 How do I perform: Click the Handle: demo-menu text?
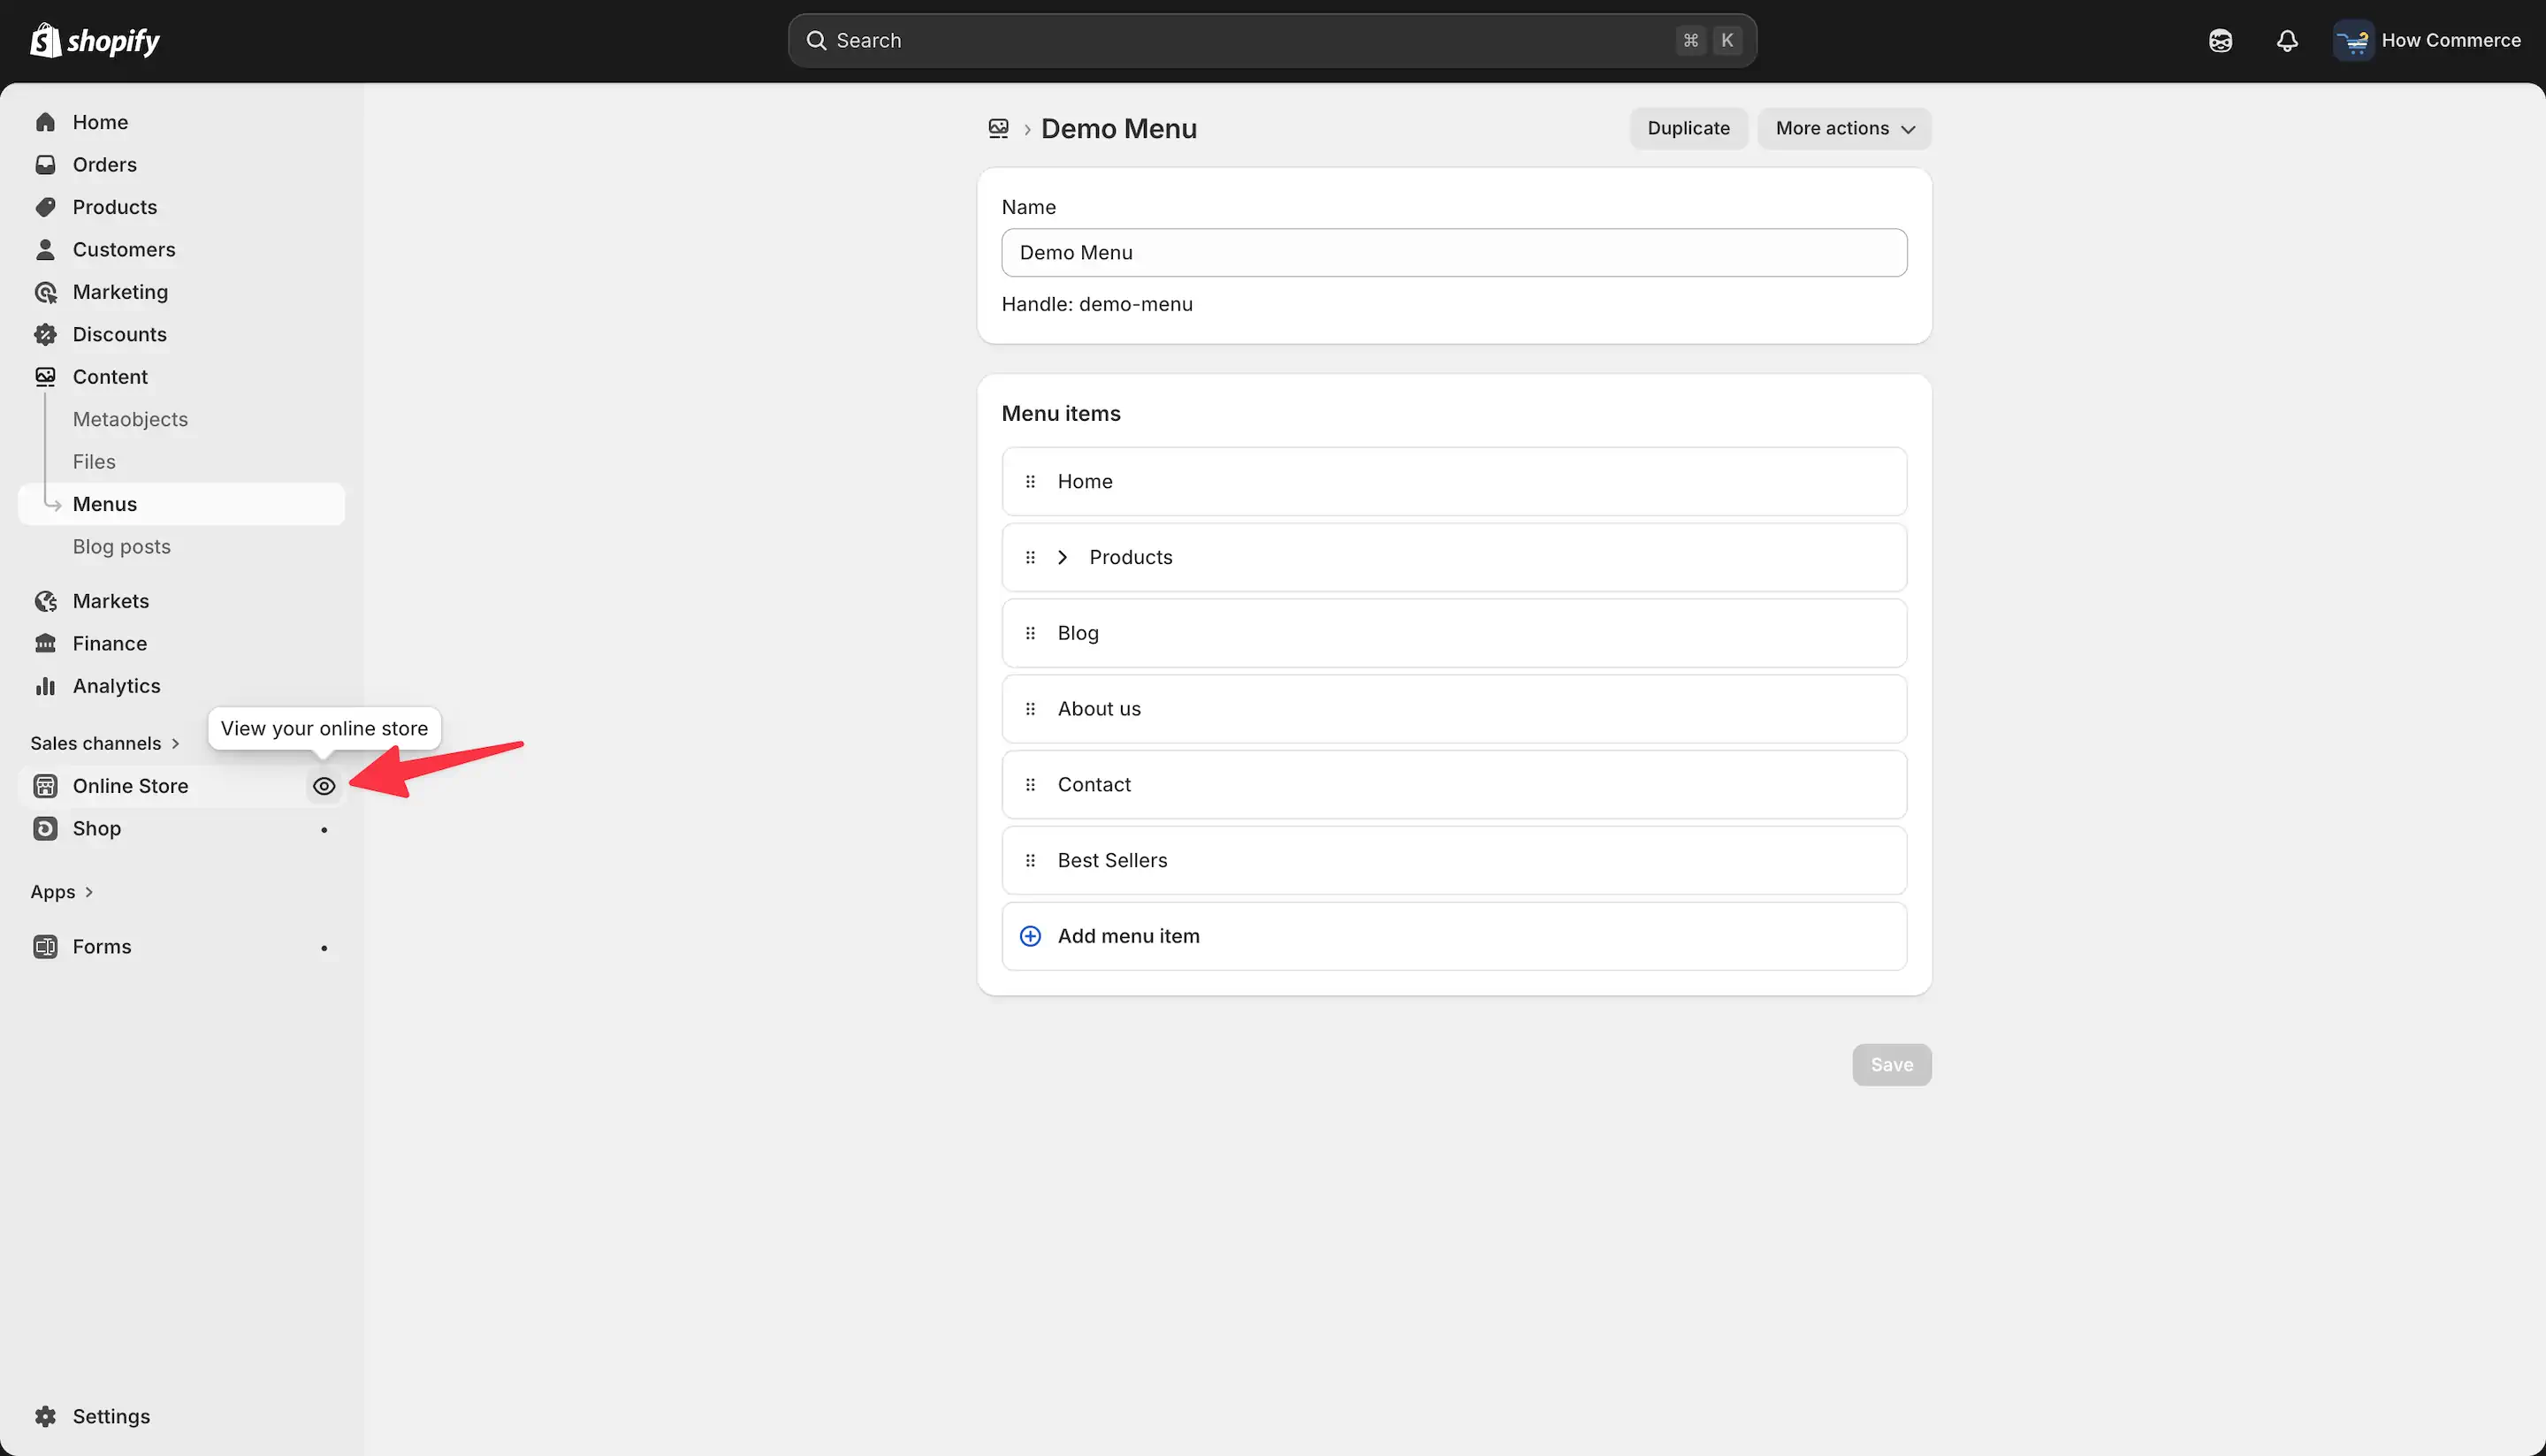pos(1096,304)
